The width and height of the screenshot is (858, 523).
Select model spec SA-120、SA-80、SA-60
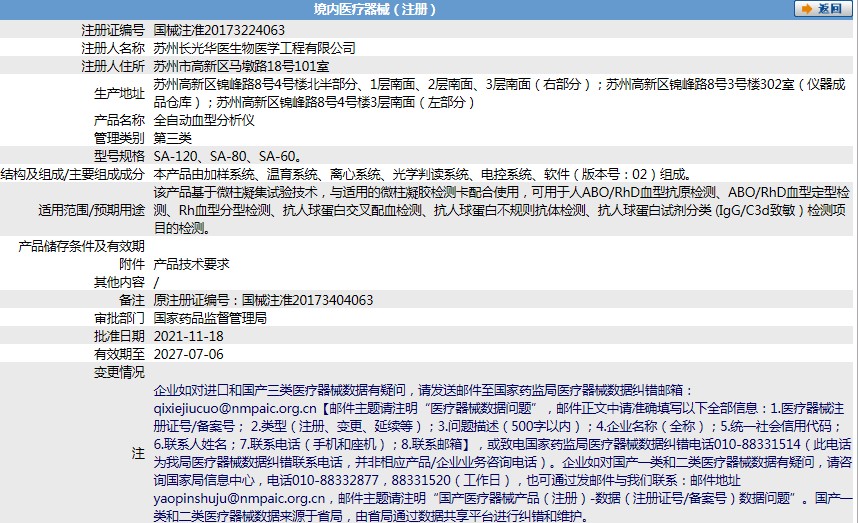227,156
